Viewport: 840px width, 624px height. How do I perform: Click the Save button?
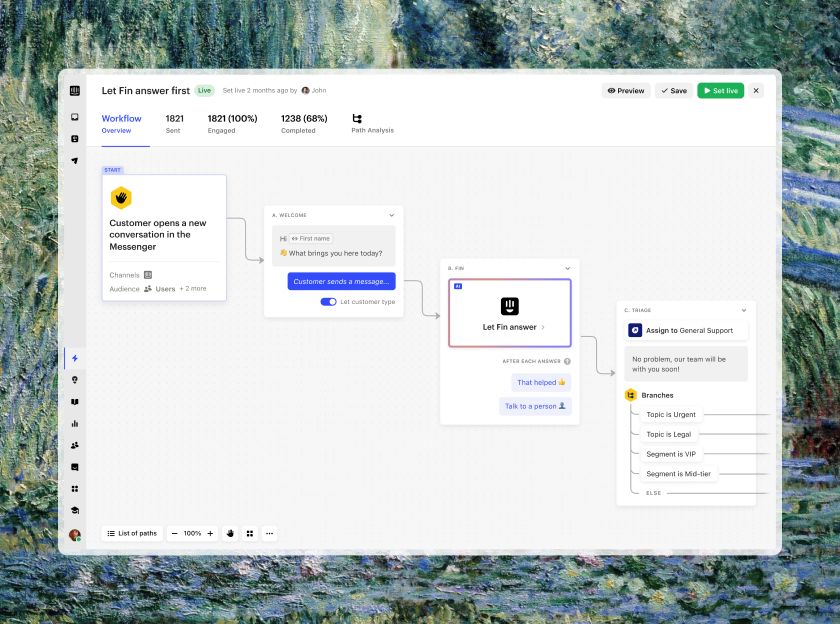pyautogui.click(x=673, y=91)
